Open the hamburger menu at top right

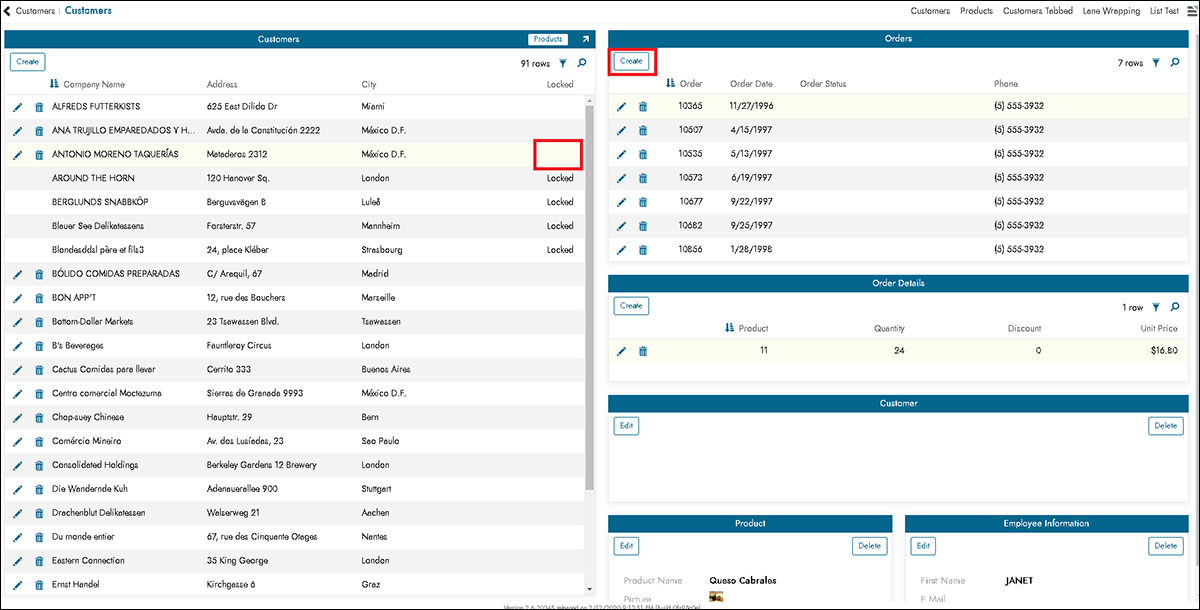click(x=1191, y=11)
